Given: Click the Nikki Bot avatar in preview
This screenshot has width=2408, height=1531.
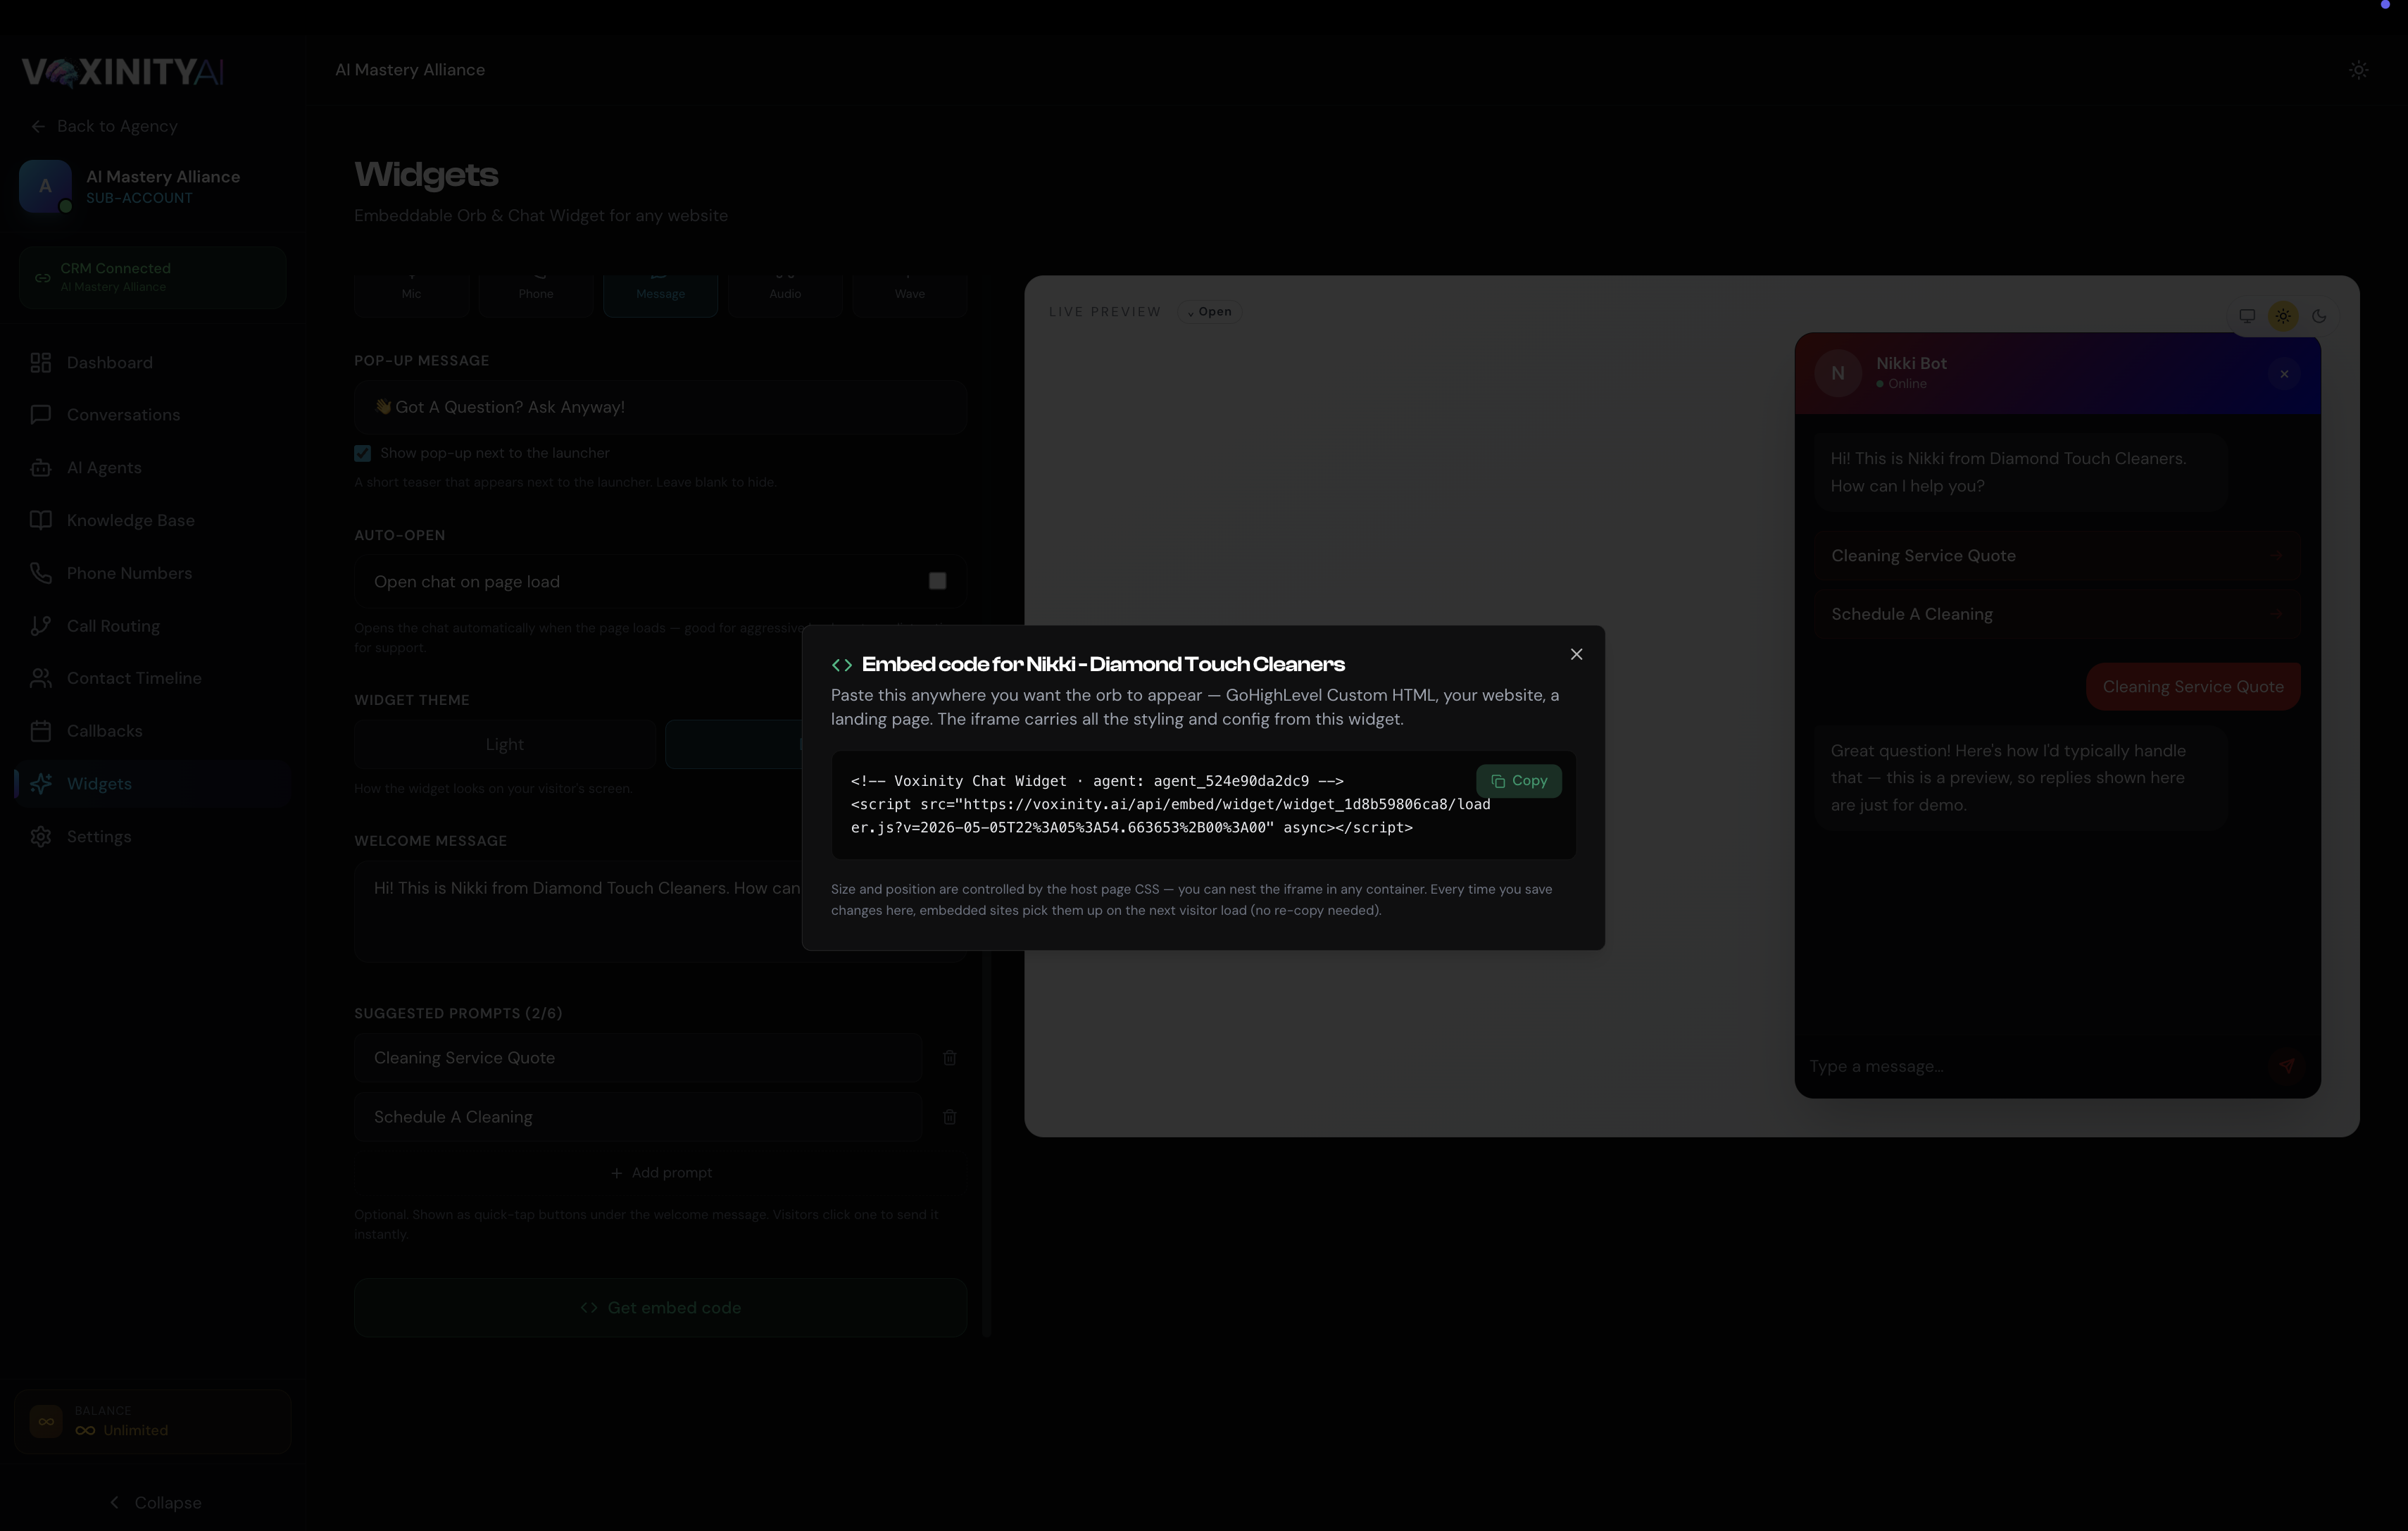Looking at the screenshot, I should point(1837,373).
